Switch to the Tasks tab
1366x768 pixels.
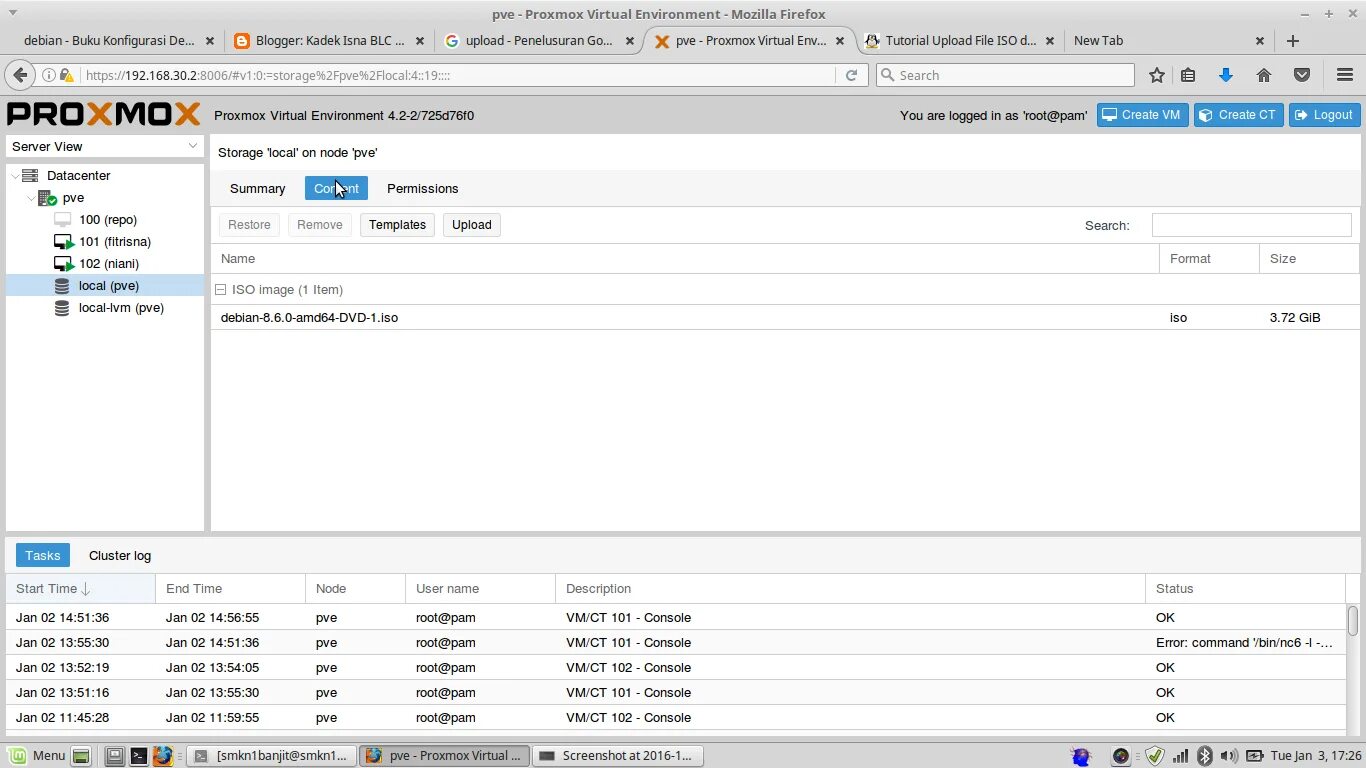pyautogui.click(x=43, y=556)
